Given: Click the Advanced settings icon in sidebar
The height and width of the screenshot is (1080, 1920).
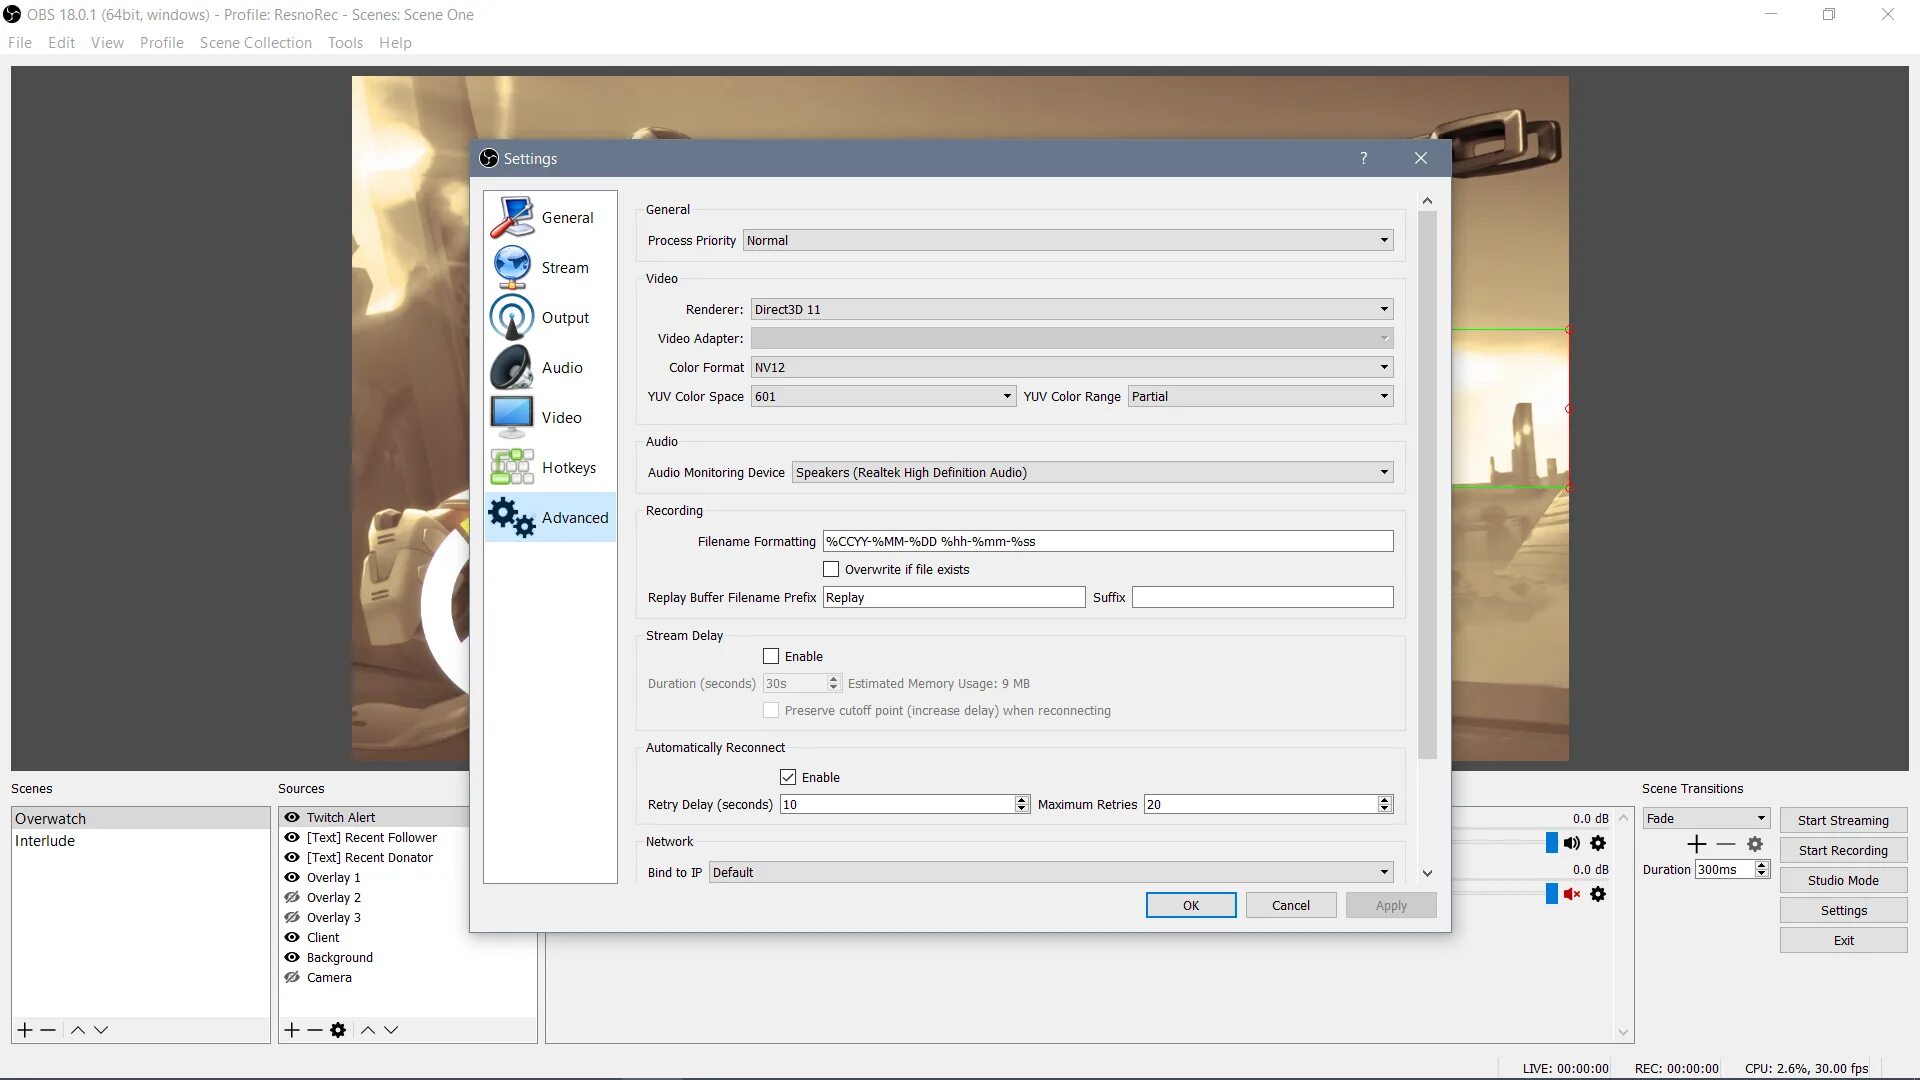Looking at the screenshot, I should click(512, 517).
